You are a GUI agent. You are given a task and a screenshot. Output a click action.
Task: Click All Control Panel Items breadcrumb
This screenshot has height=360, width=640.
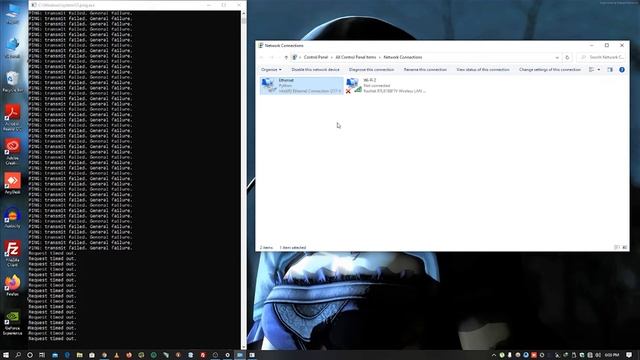pos(356,58)
